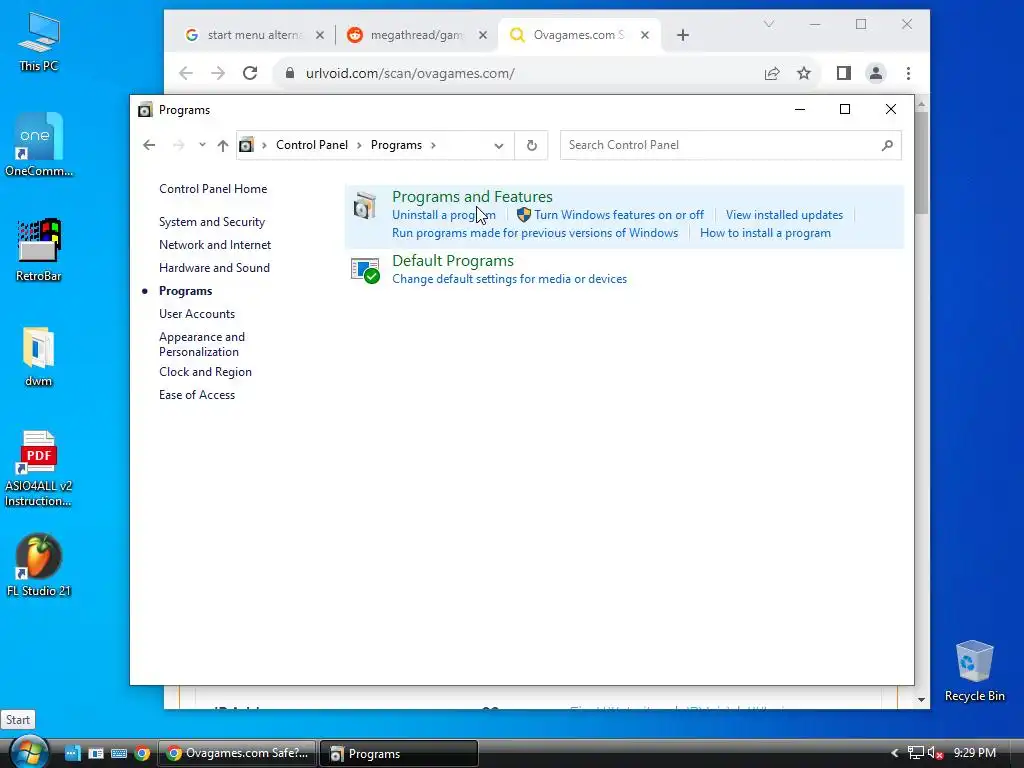Image resolution: width=1024 pixels, height=768 pixels.
Task: Close the start menu alternatives tab
Action: (320, 35)
